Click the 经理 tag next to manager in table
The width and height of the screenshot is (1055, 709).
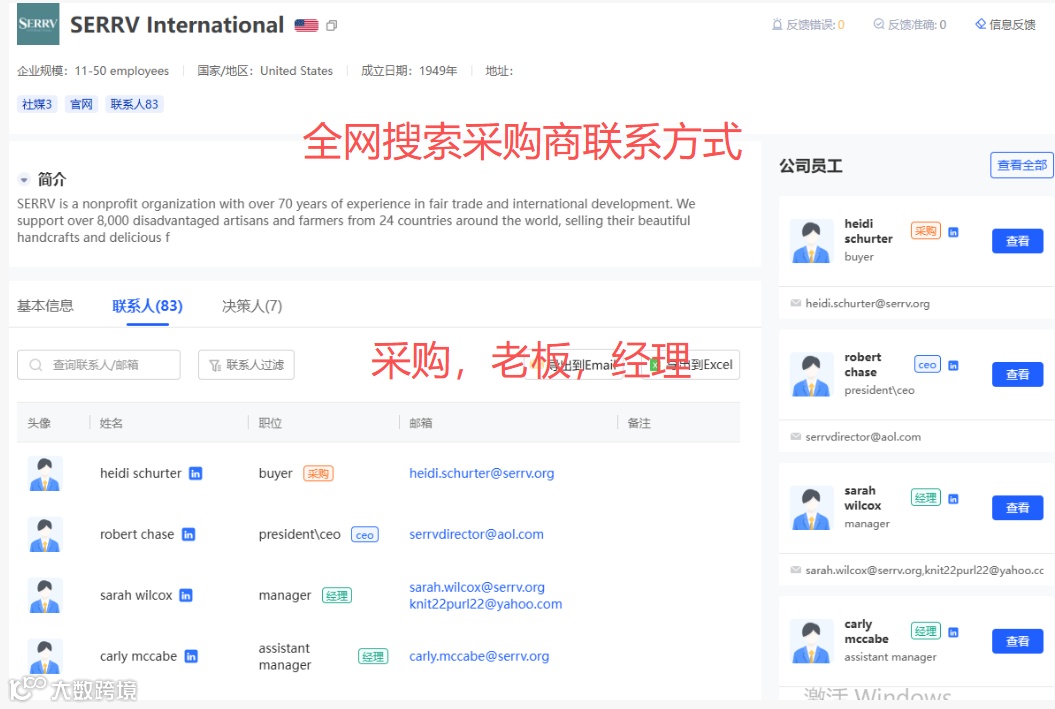pyautogui.click(x=336, y=595)
